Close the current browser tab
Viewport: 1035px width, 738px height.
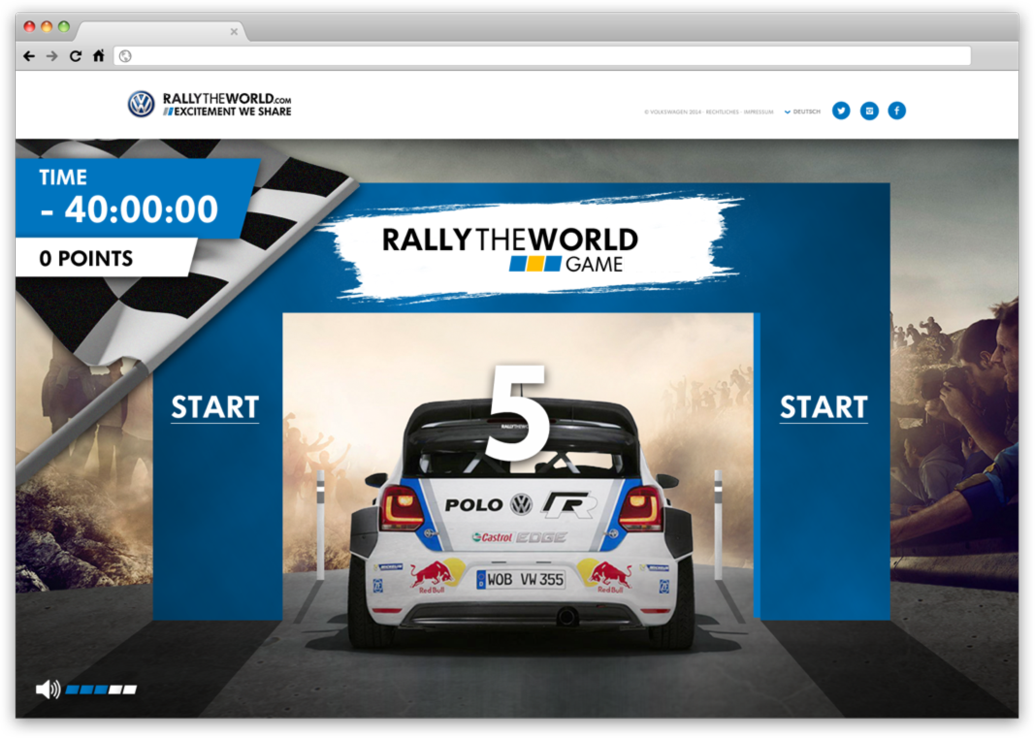[234, 32]
